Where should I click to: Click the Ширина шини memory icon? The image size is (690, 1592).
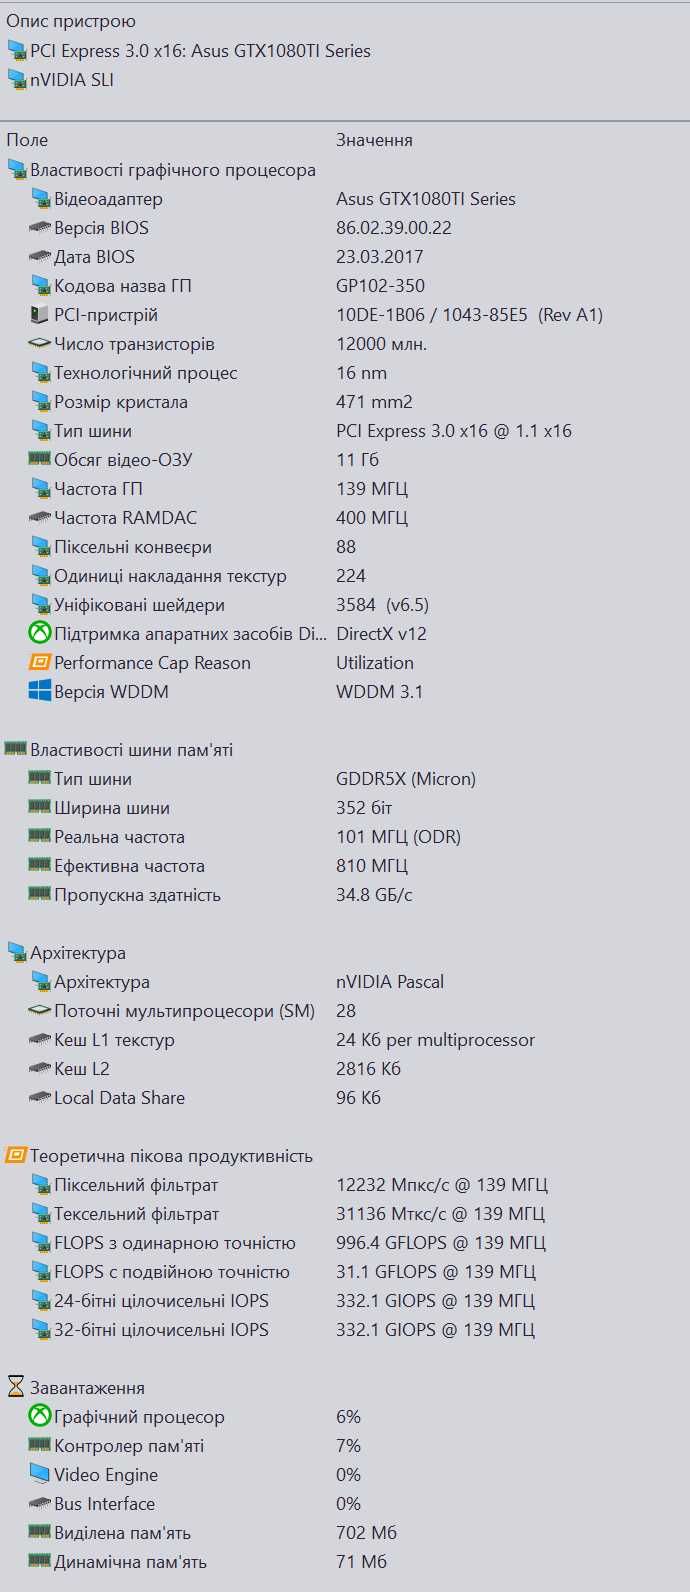[x=40, y=807]
